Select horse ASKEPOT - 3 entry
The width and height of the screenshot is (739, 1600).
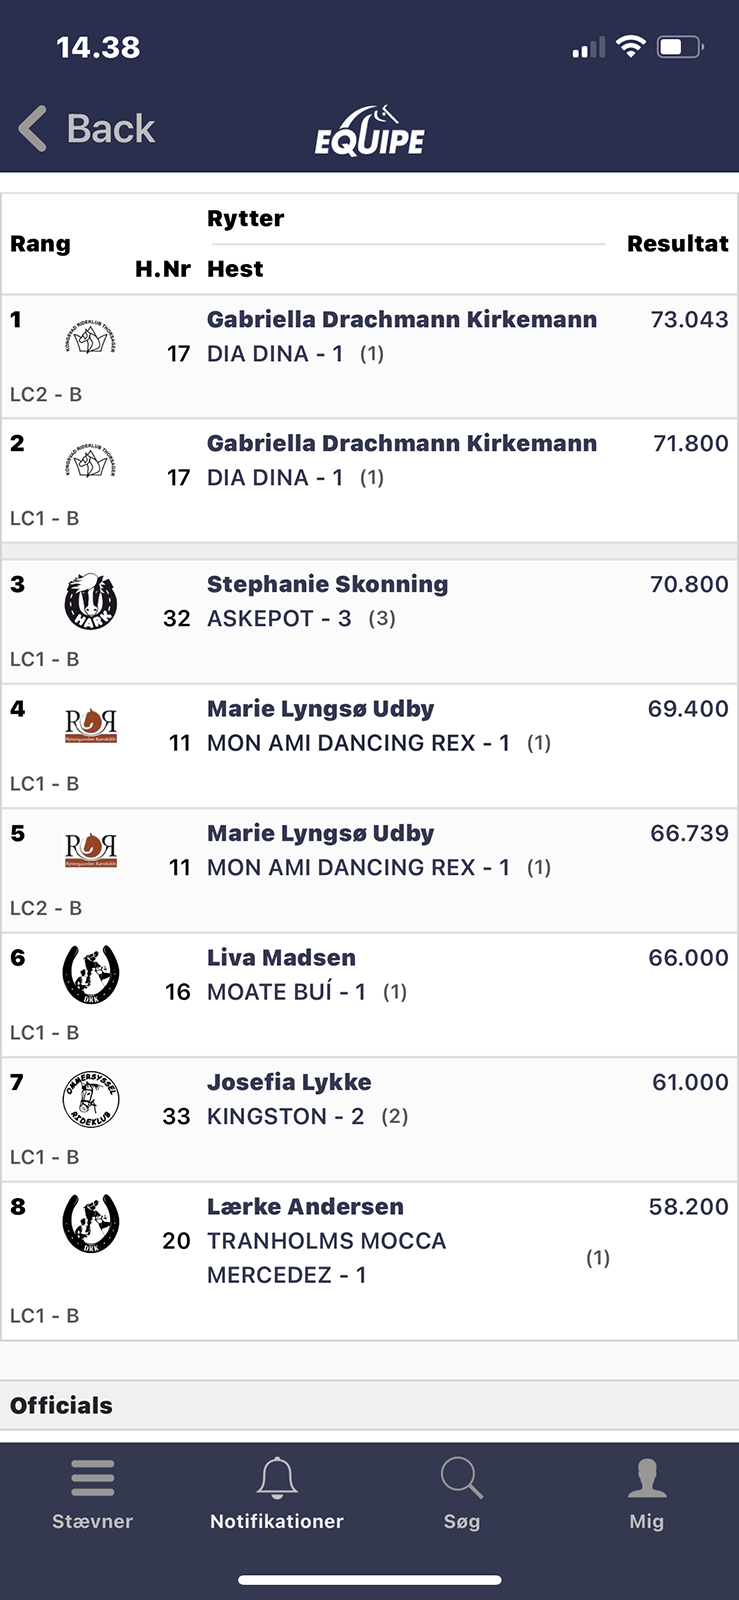click(279, 619)
